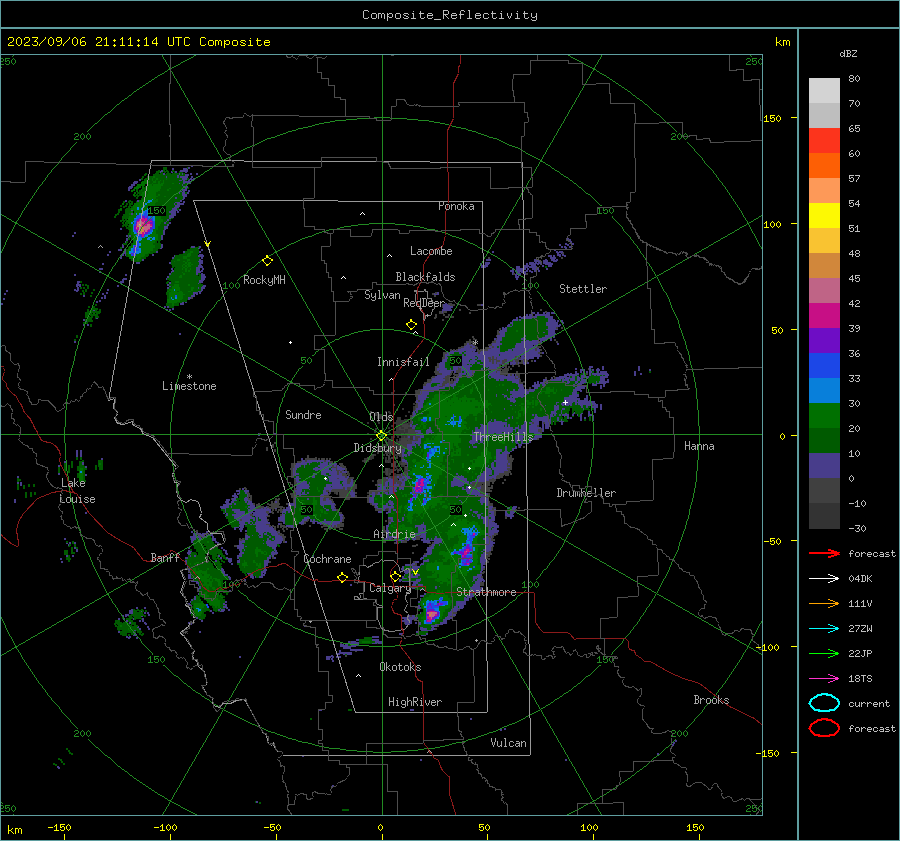Click the cyan current ellipse icon

824,703
